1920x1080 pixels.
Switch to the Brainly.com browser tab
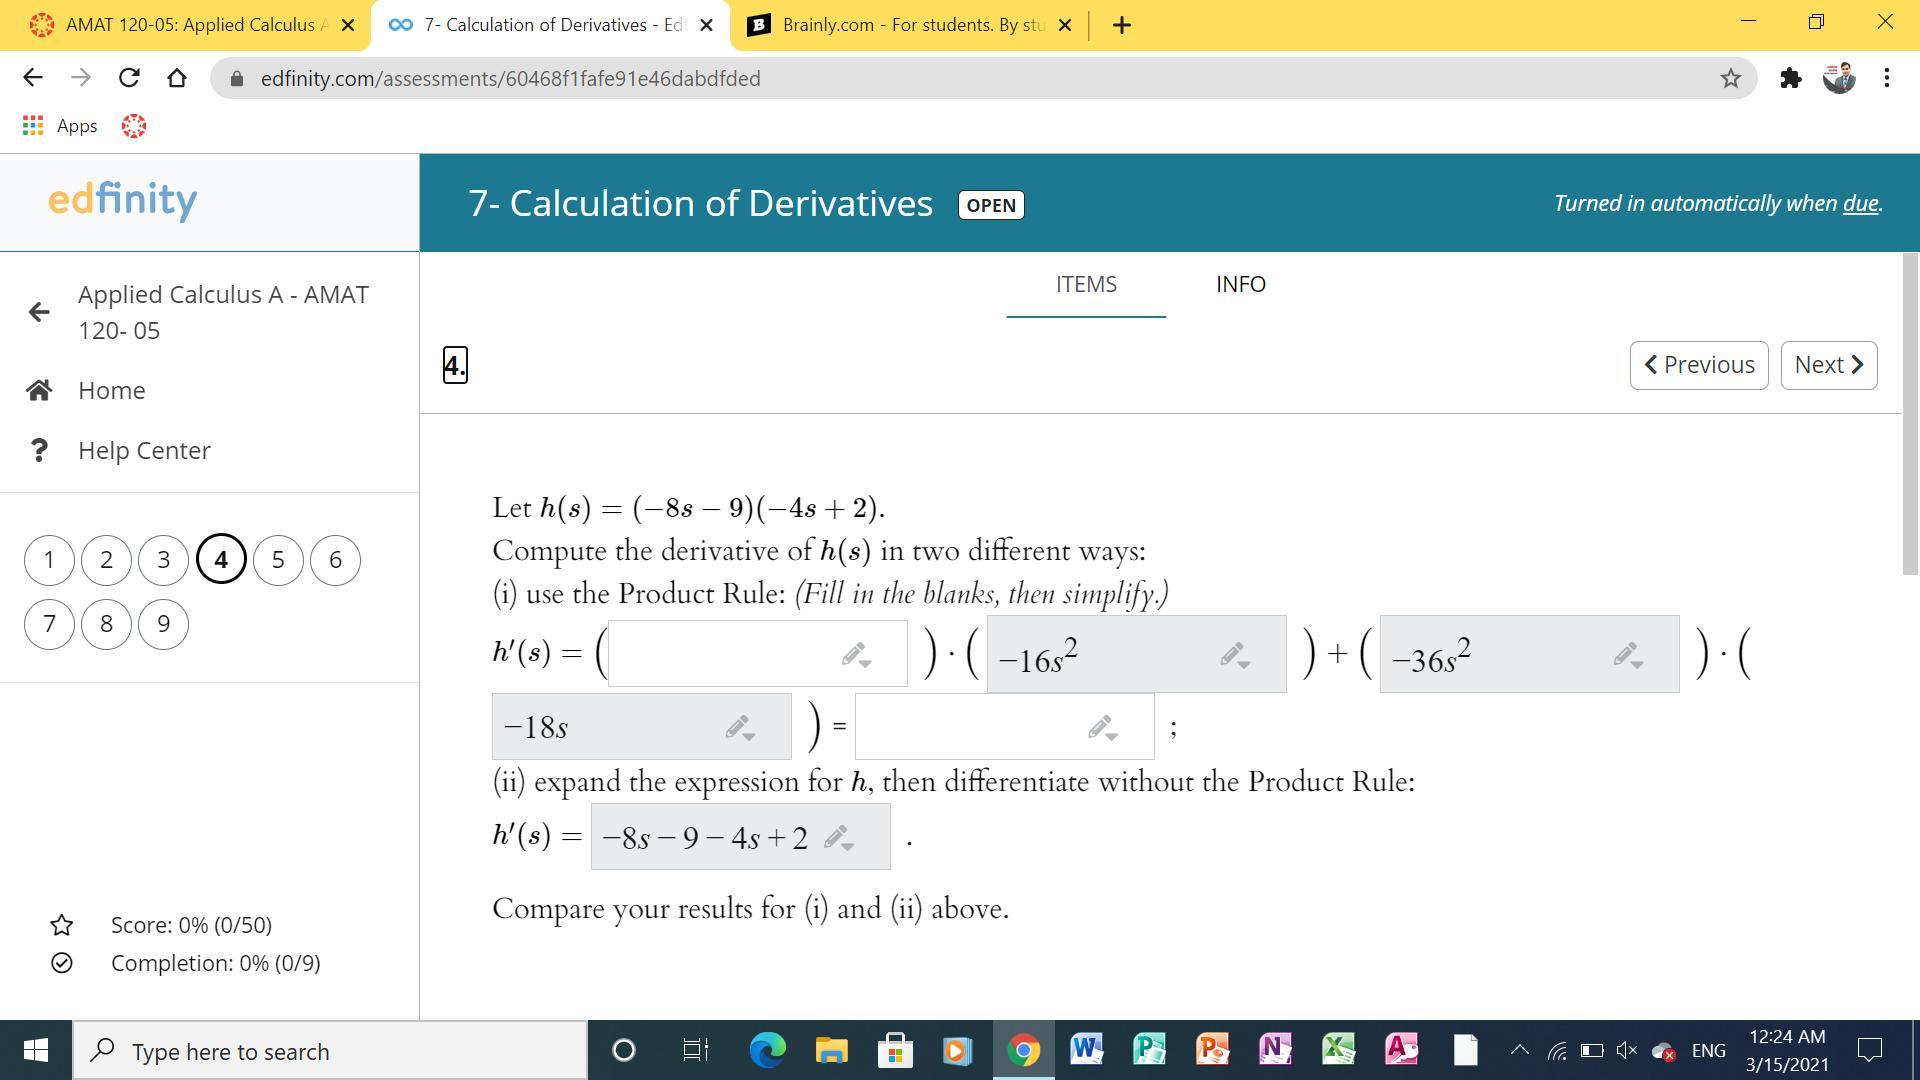pos(908,25)
